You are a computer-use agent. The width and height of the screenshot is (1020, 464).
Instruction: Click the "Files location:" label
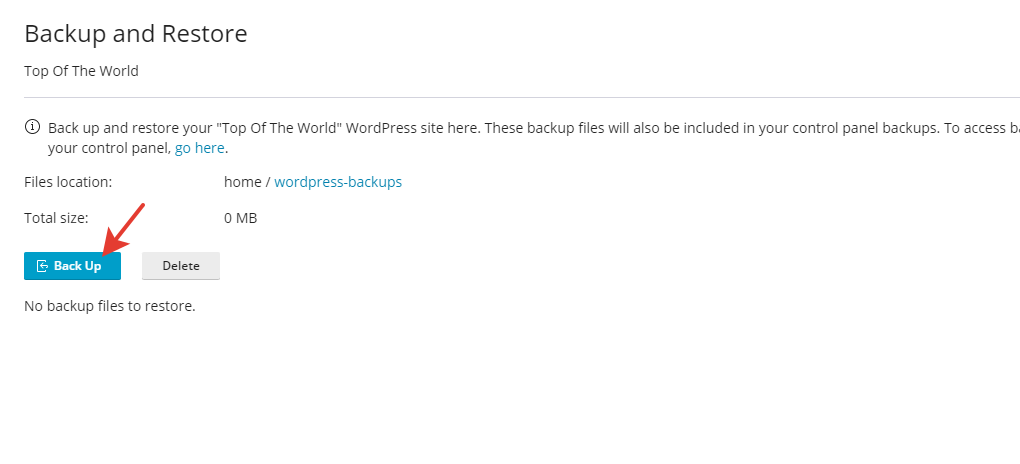68,182
